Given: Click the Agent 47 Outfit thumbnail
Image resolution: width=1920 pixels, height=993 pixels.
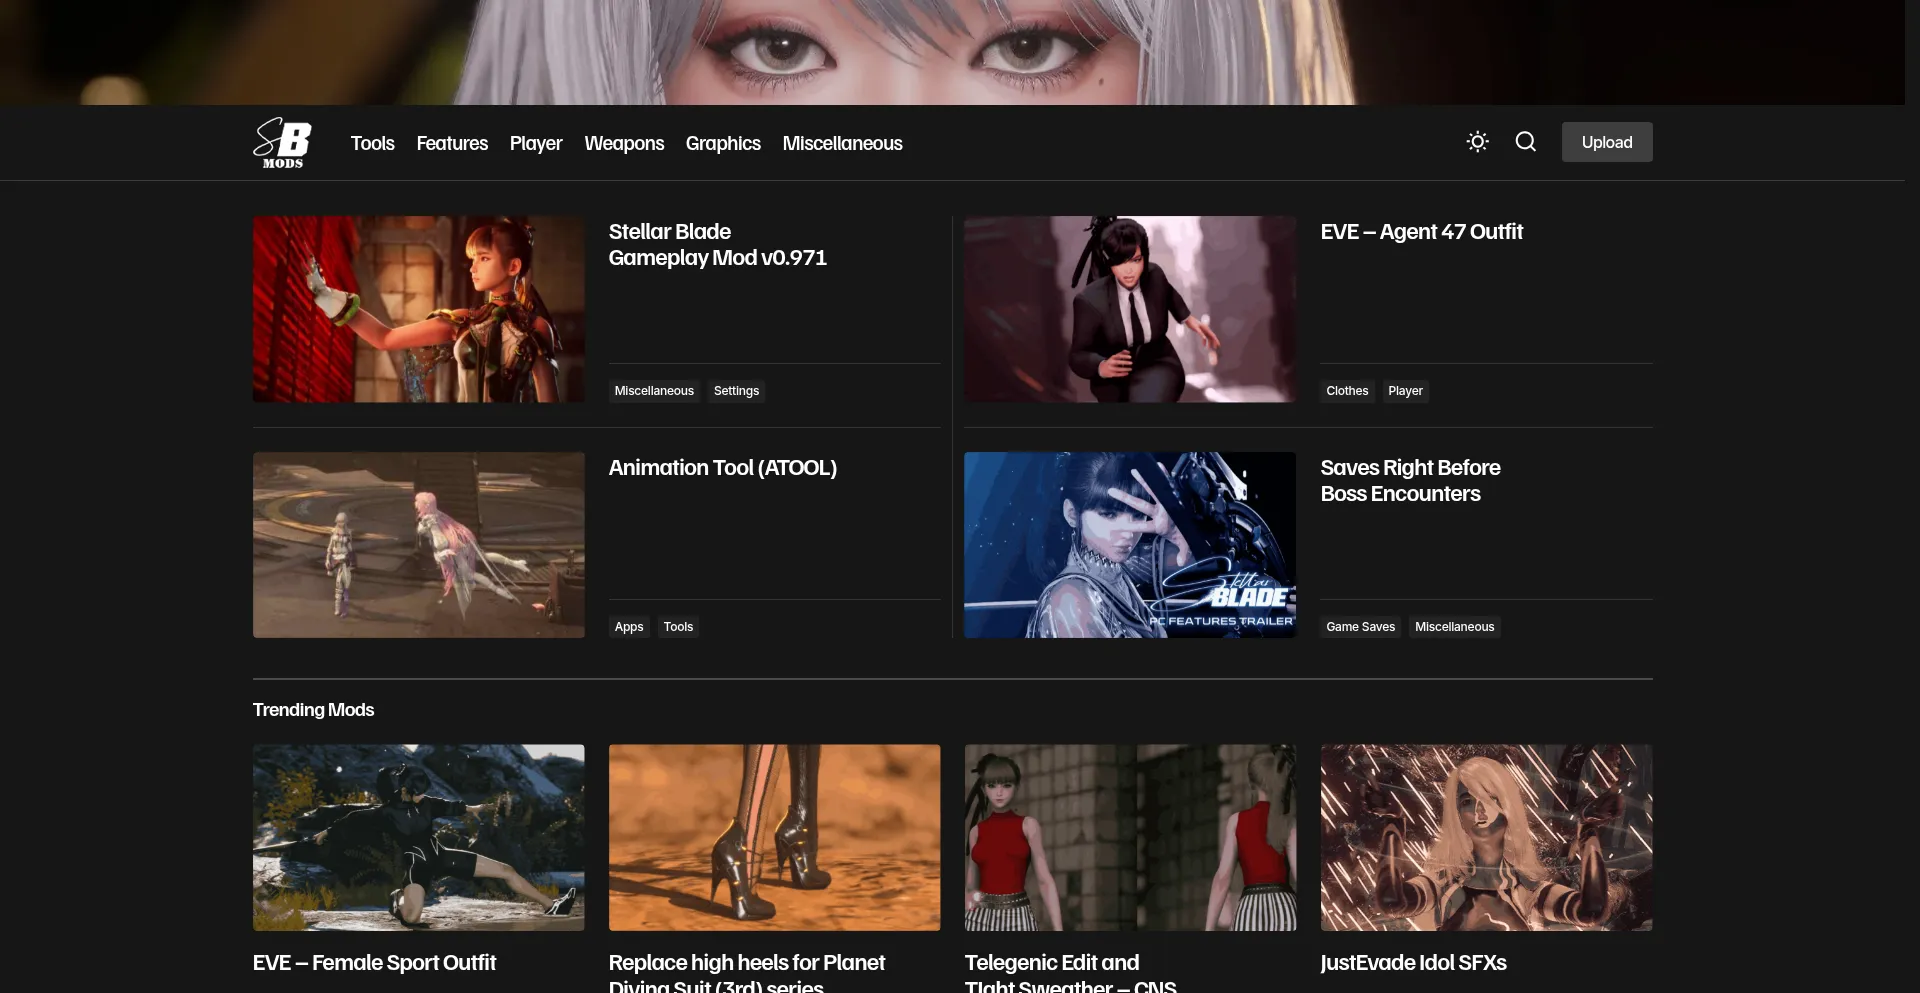Looking at the screenshot, I should [x=1130, y=309].
